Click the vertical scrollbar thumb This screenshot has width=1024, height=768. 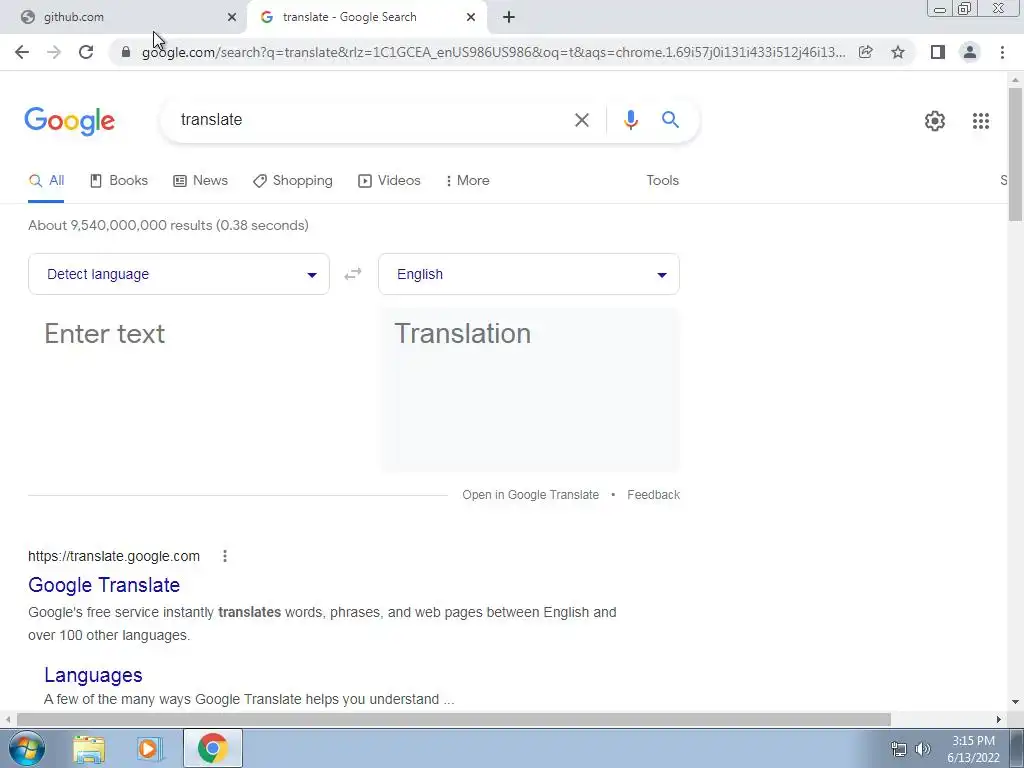(x=1015, y=154)
